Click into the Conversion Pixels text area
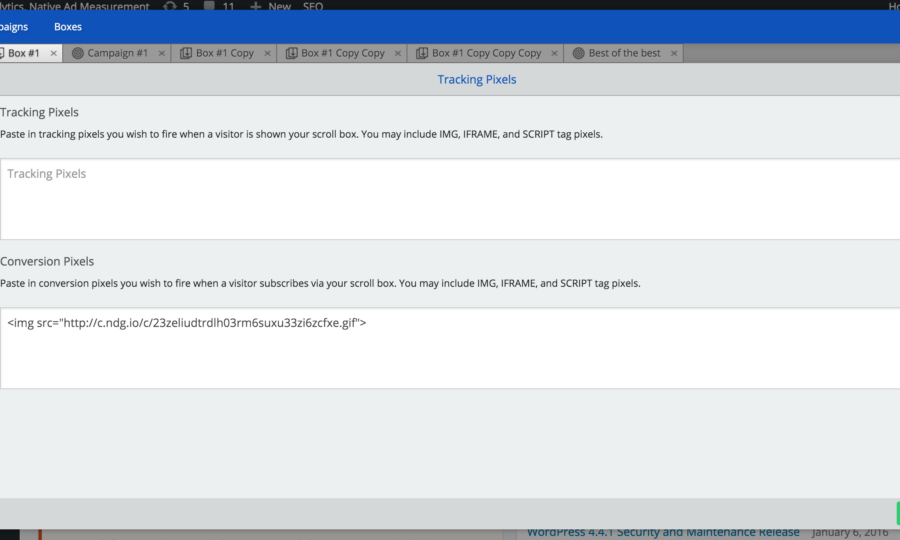900x540 pixels. (450, 348)
